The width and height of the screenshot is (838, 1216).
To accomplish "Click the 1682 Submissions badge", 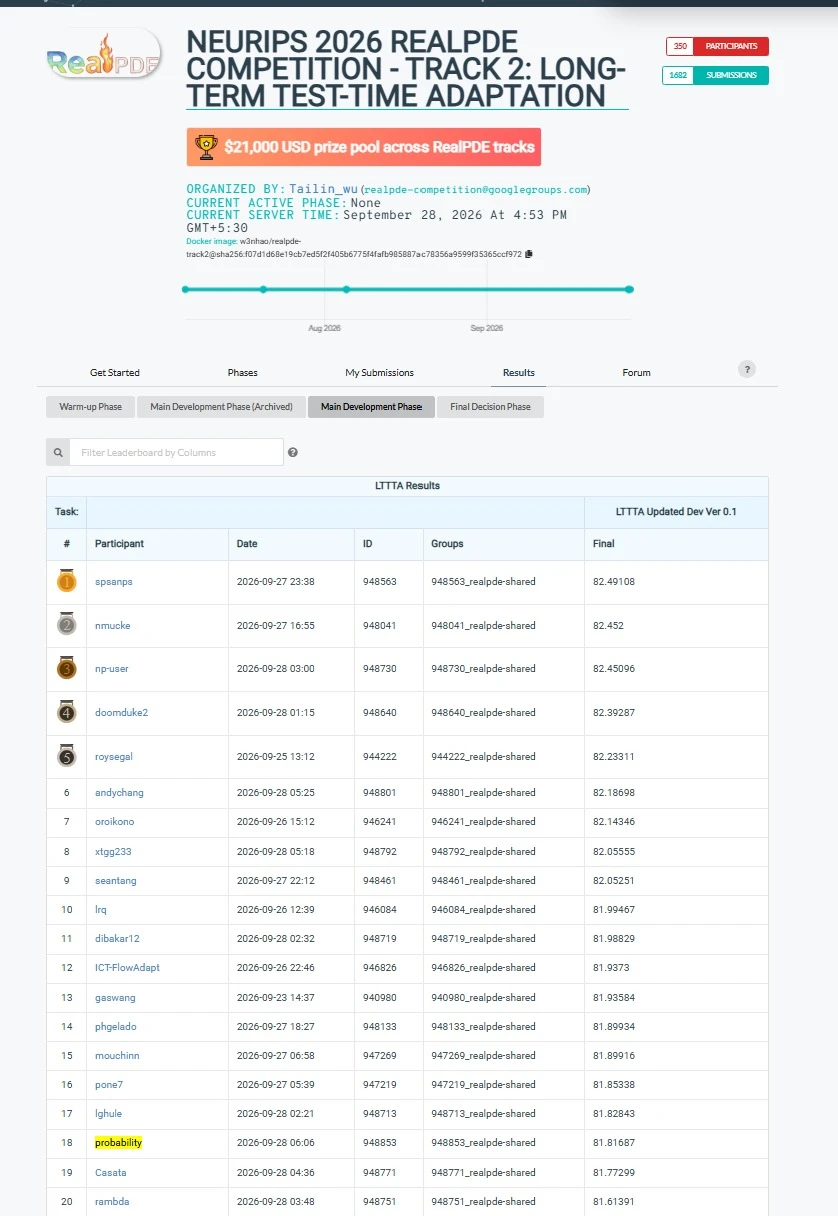I will (x=715, y=75).
